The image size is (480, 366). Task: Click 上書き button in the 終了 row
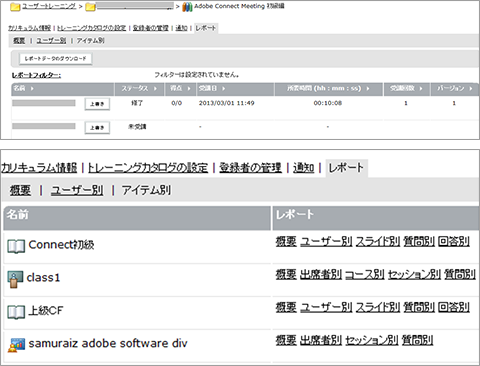[x=97, y=104]
